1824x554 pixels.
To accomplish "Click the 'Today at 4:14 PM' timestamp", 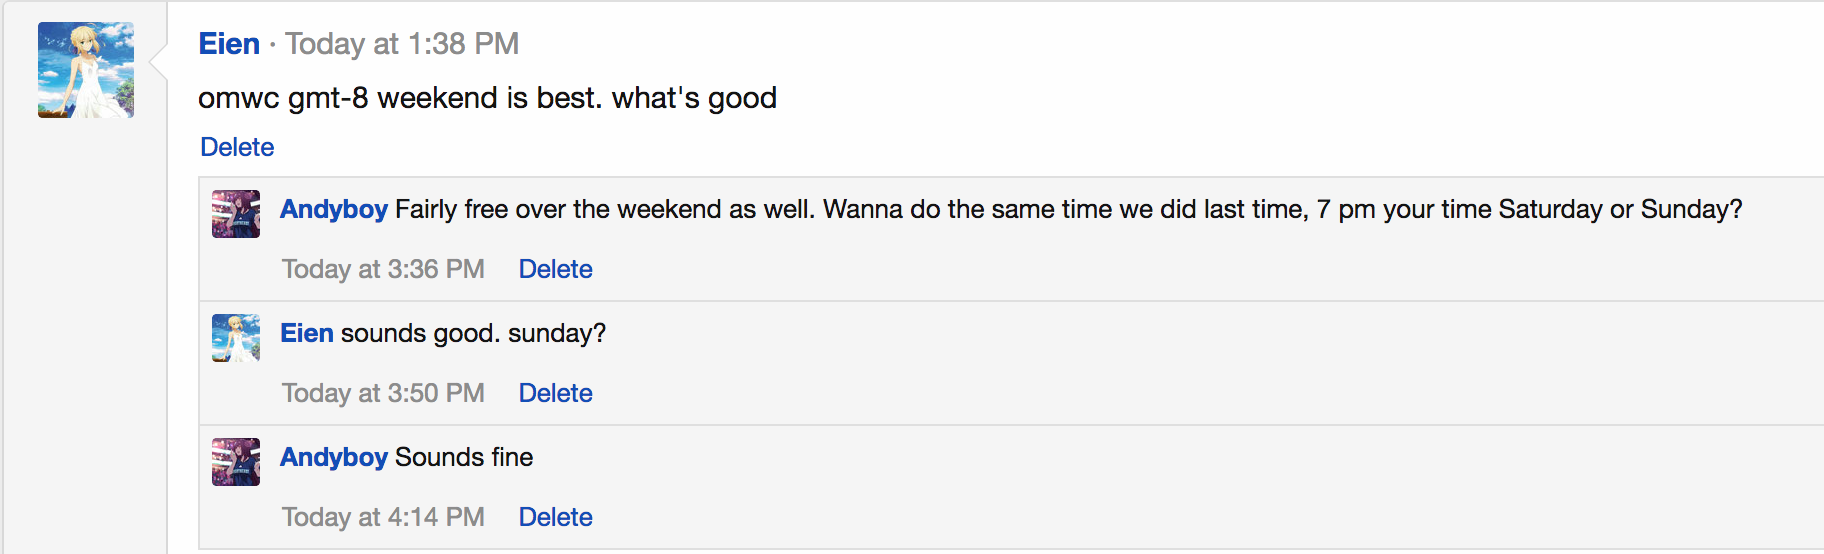I will click(x=383, y=517).
